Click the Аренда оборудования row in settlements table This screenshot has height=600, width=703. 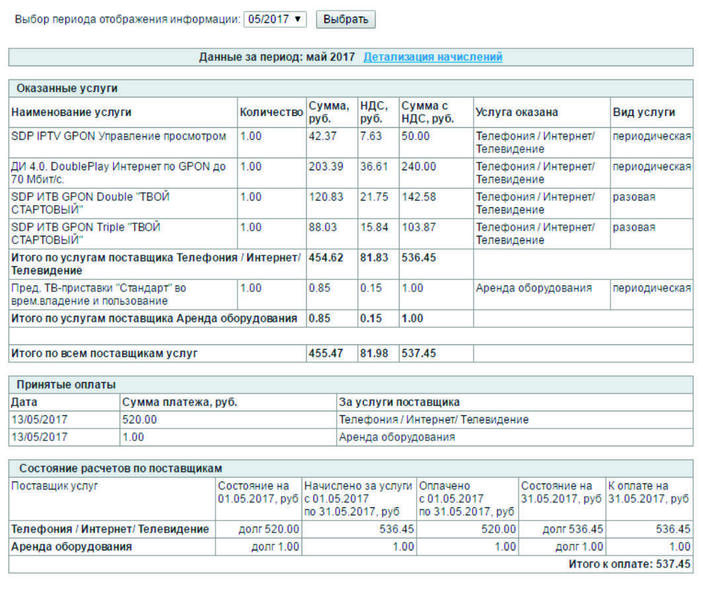point(351,547)
